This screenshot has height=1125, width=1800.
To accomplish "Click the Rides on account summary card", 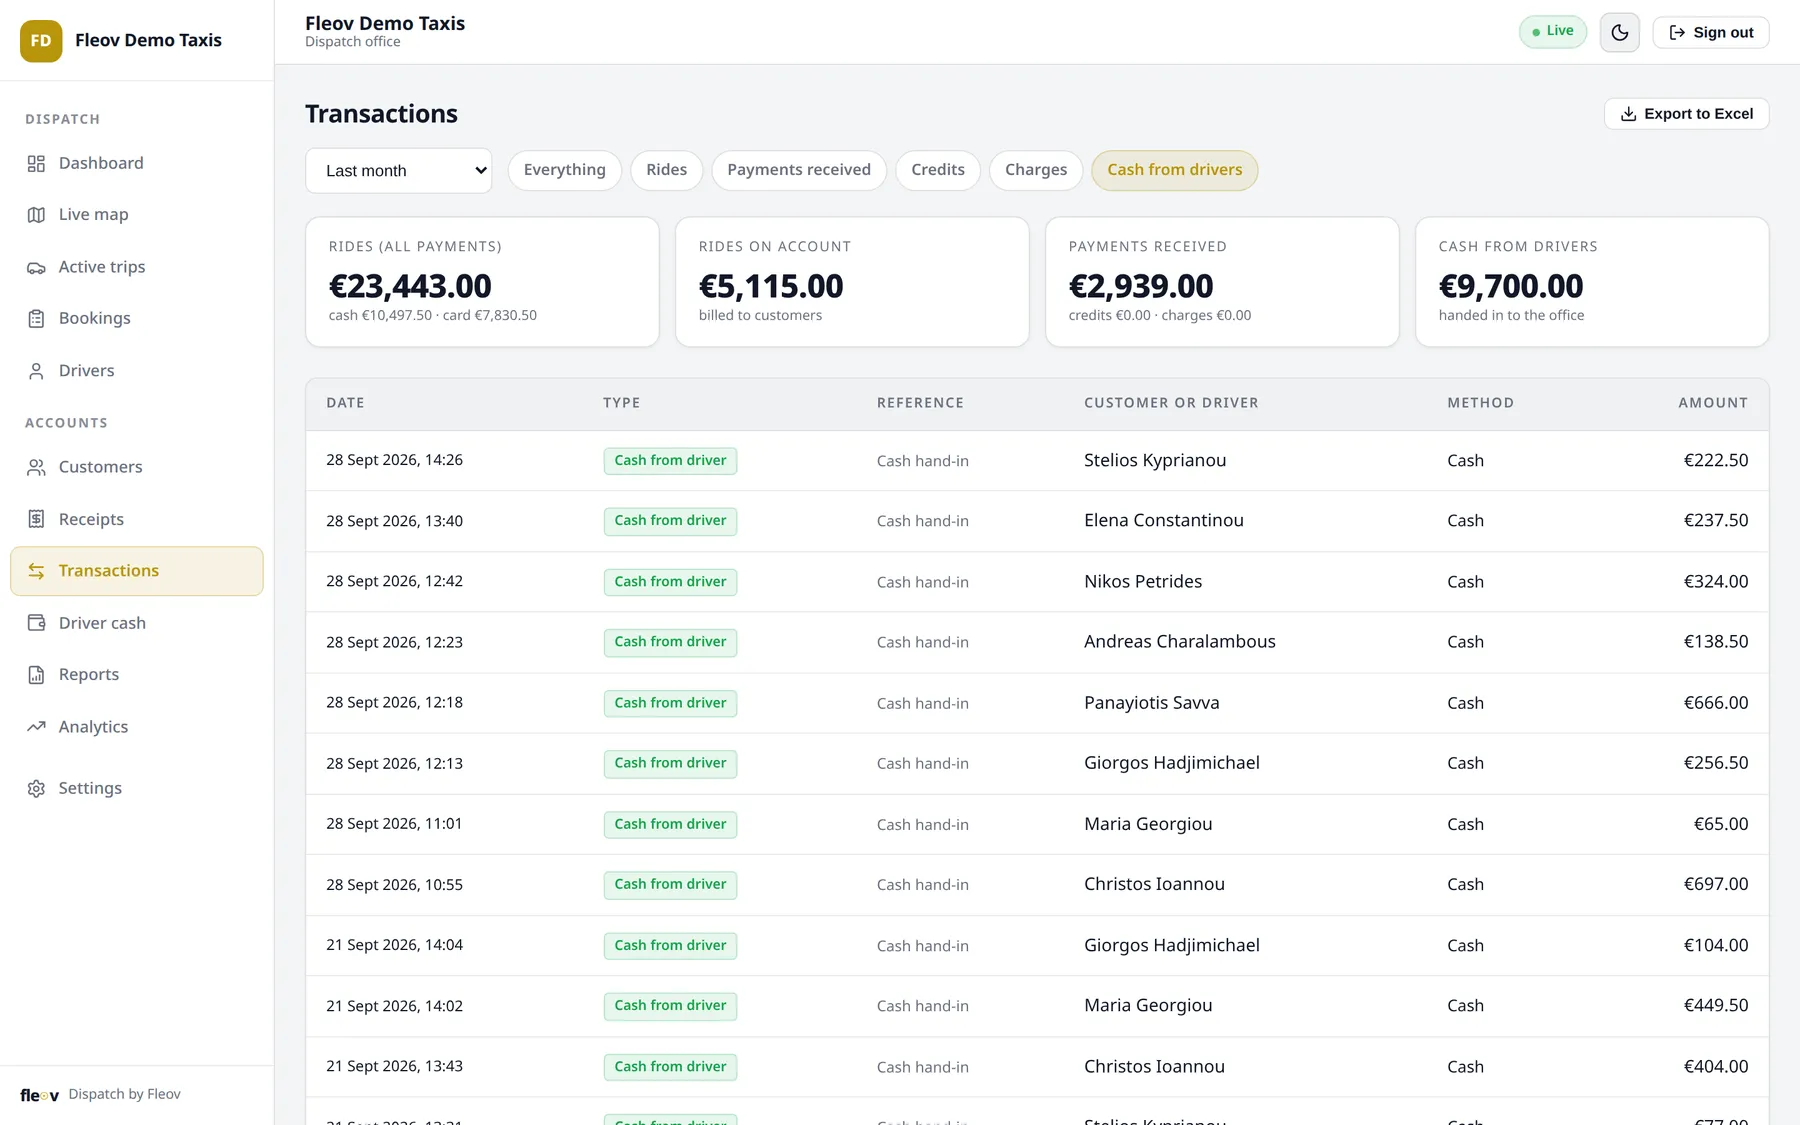I will pyautogui.click(x=852, y=282).
